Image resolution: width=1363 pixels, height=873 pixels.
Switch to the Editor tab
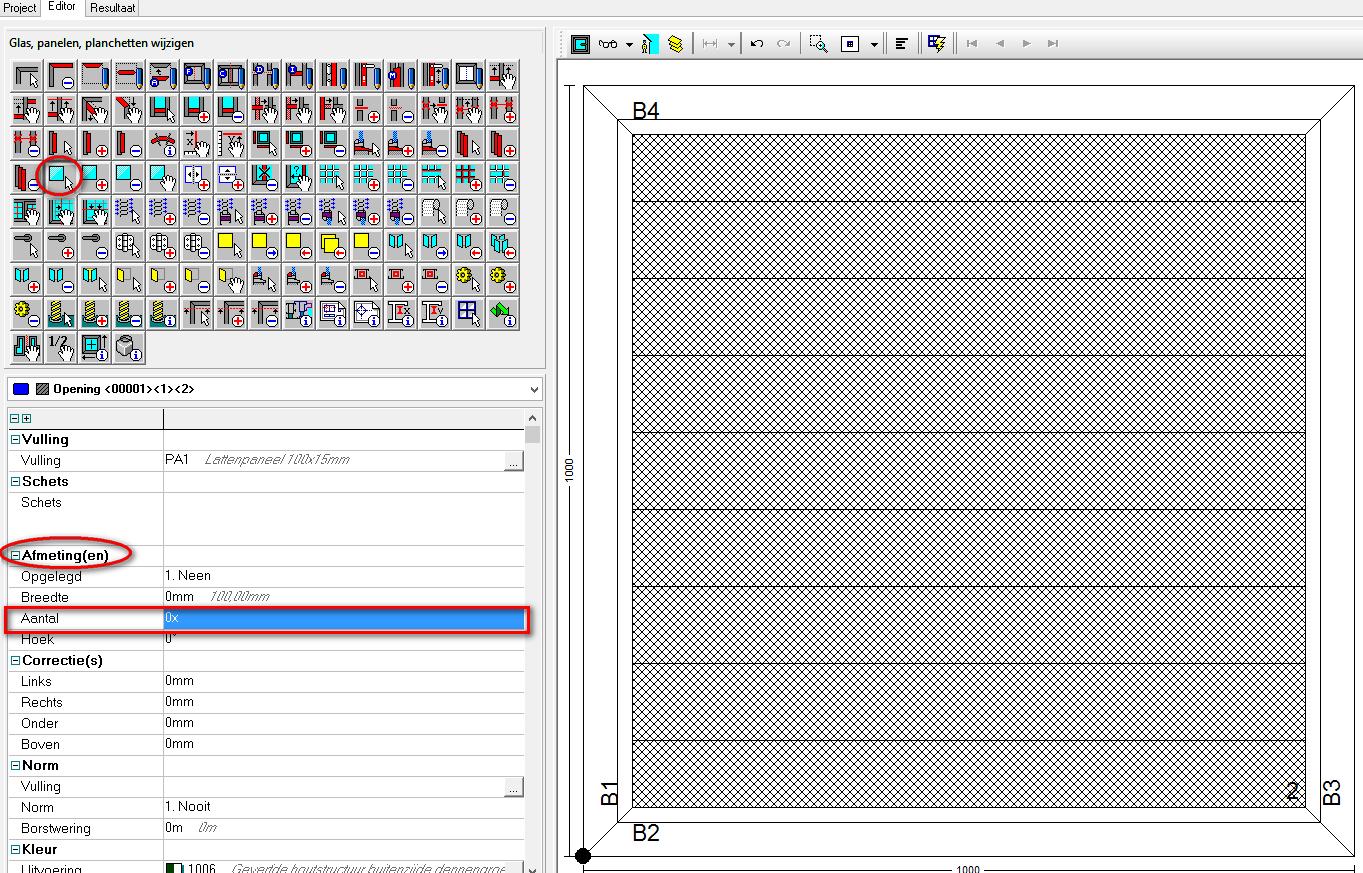click(x=62, y=7)
